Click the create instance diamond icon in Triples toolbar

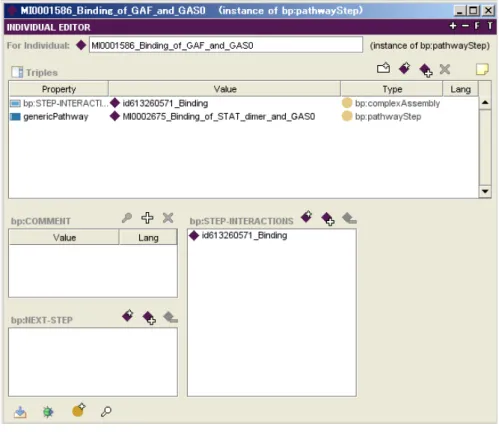[404, 68]
